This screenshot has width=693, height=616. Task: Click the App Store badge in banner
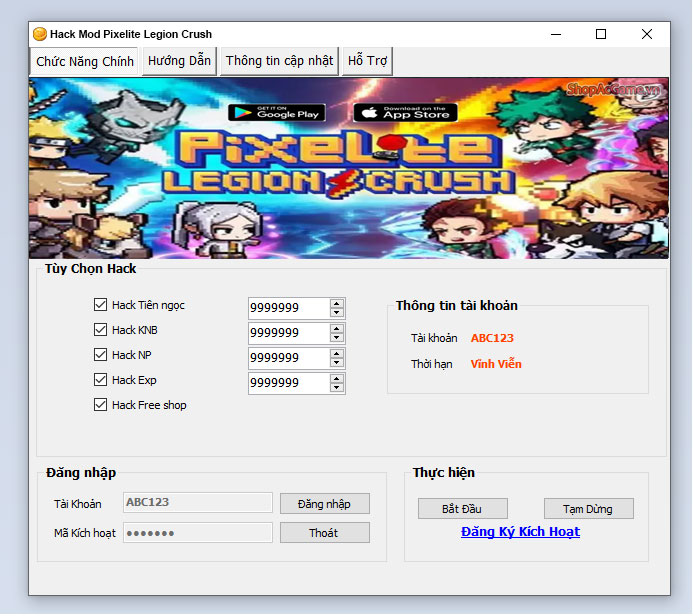point(405,113)
